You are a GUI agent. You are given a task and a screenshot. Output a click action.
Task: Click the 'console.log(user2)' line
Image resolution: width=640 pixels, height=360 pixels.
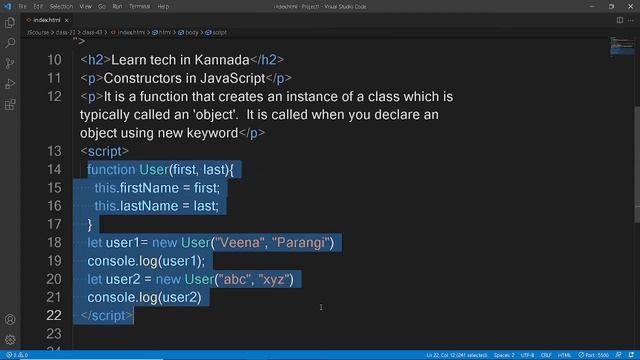(x=144, y=297)
